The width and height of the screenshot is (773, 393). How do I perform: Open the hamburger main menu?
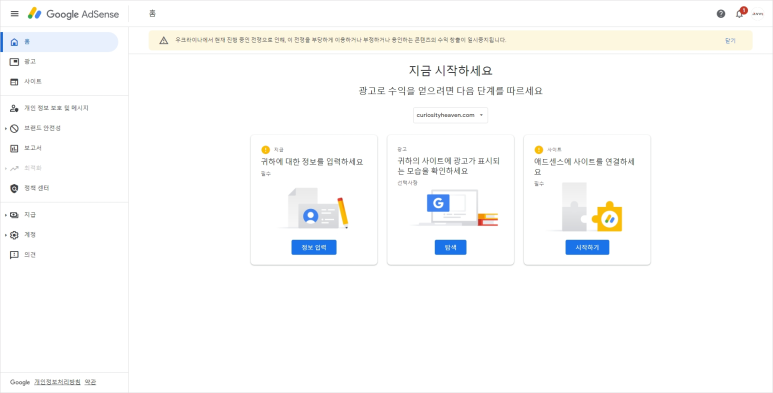click(x=14, y=14)
